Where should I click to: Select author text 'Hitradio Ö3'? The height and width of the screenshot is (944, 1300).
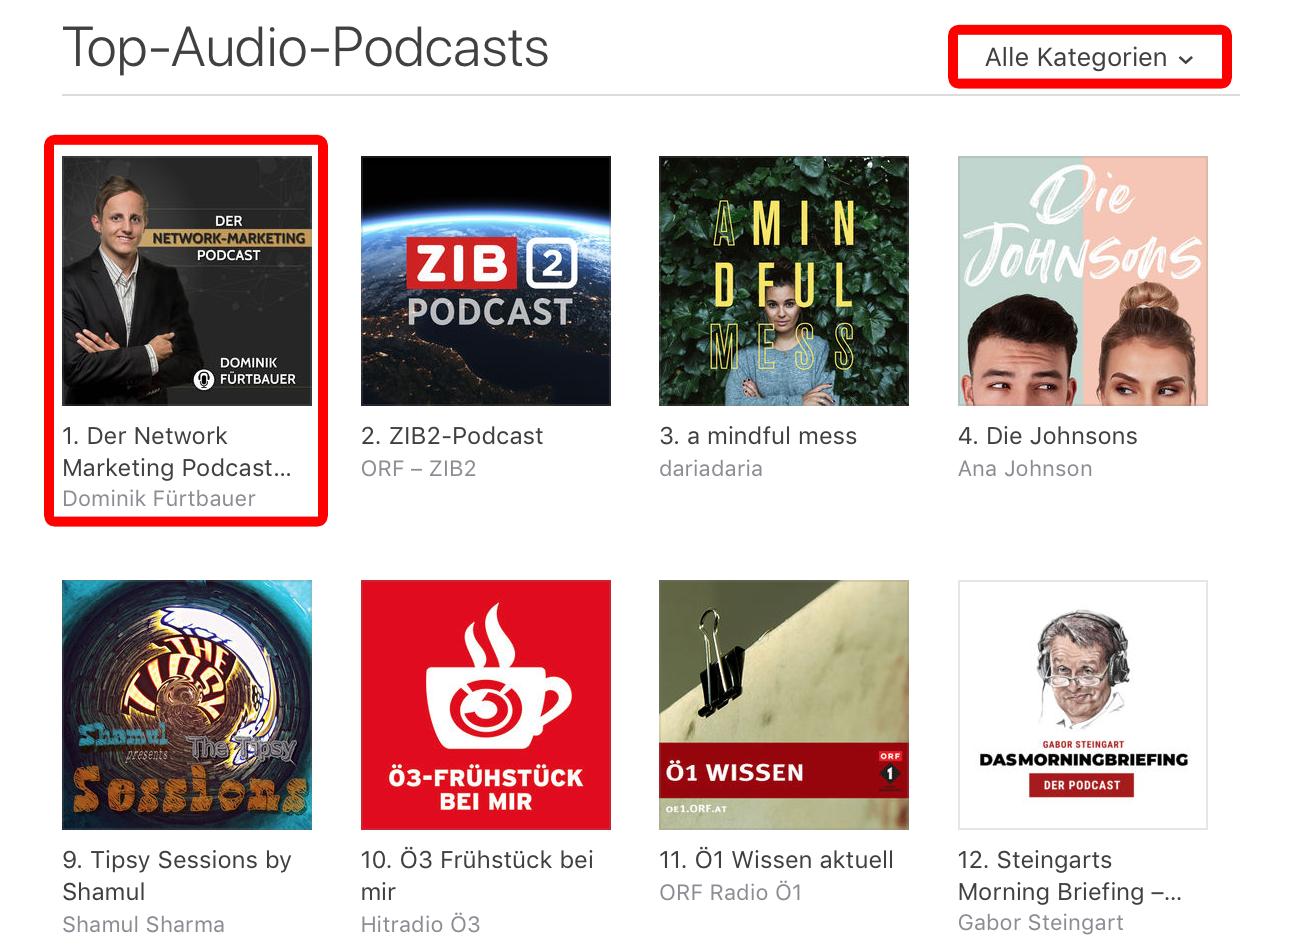point(420,925)
